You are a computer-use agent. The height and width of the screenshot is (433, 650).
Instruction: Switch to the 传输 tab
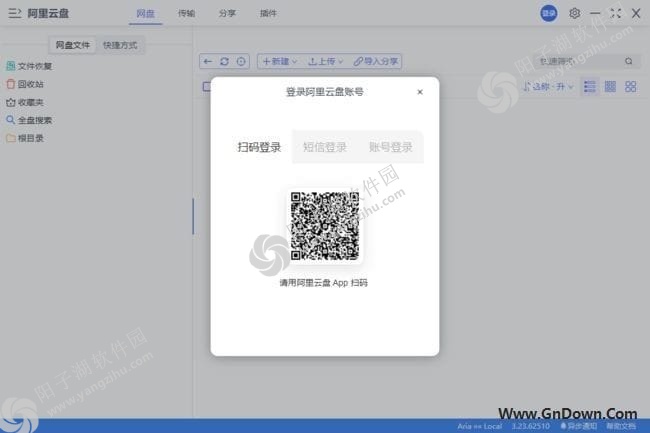click(187, 14)
